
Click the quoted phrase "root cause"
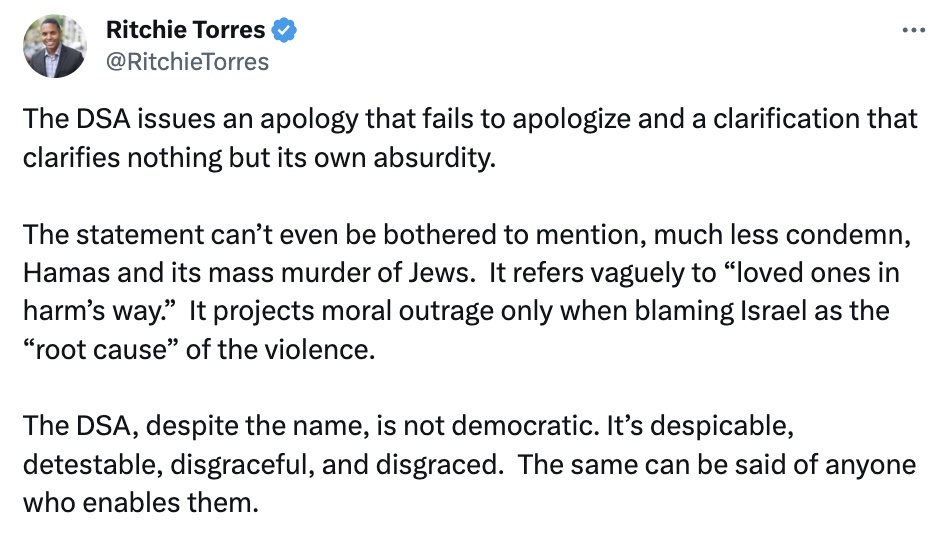tap(100, 350)
